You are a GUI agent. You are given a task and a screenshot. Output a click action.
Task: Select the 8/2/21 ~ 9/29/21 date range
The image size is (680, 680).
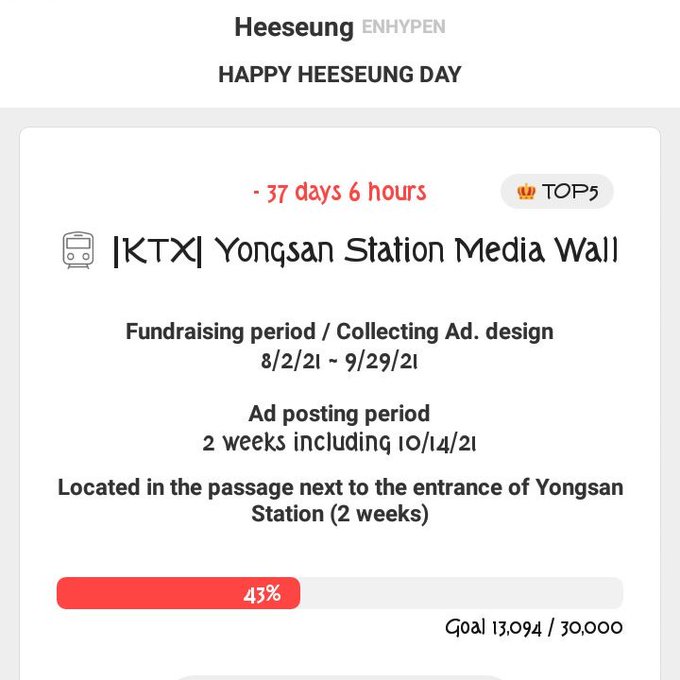tap(339, 361)
